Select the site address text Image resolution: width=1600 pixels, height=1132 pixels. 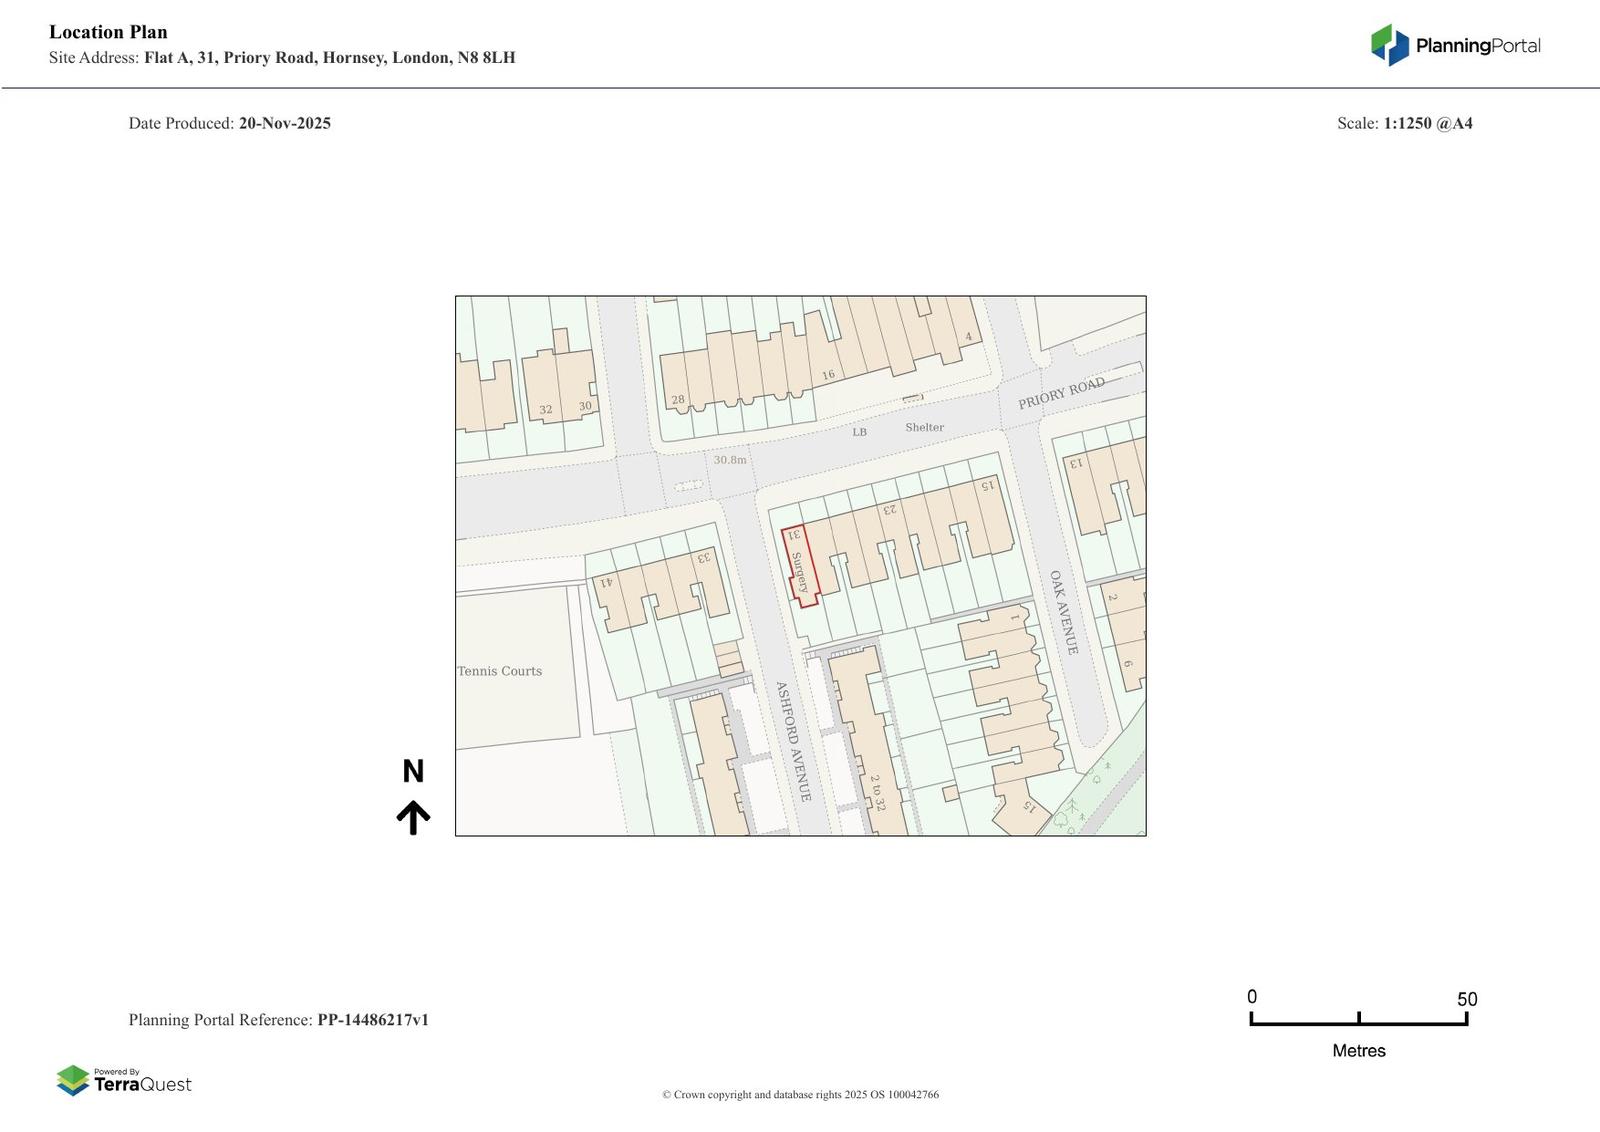click(x=329, y=58)
